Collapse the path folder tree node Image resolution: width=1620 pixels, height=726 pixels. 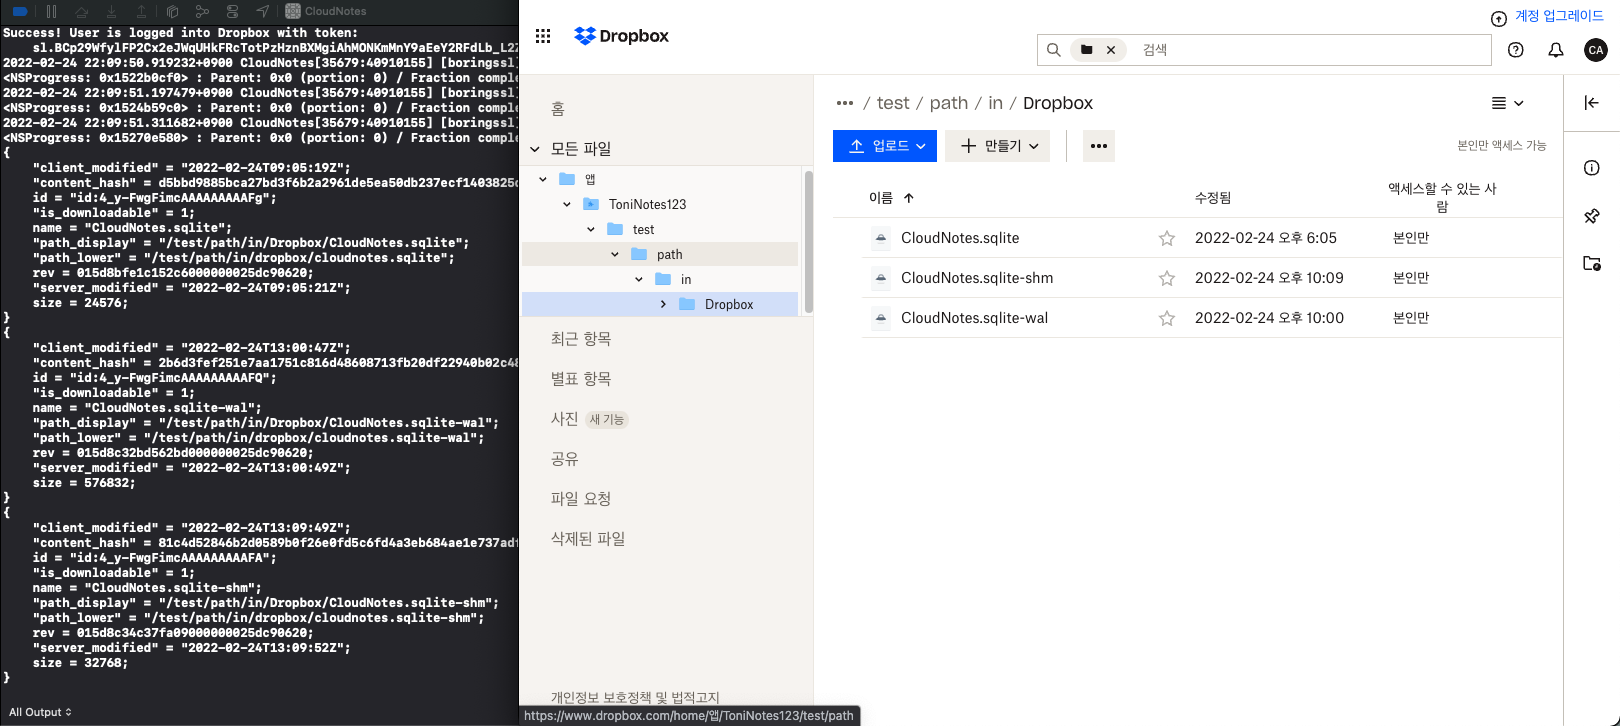(x=615, y=254)
